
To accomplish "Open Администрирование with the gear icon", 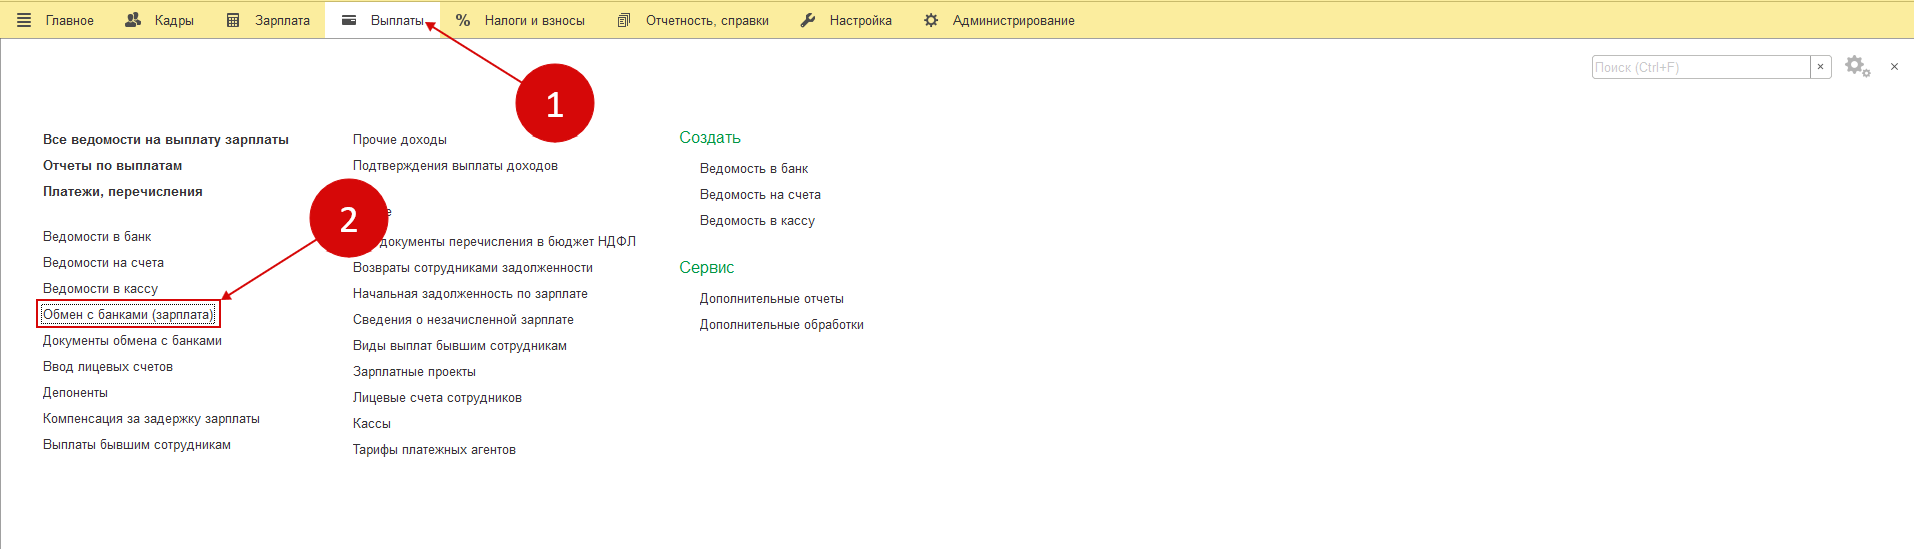I will tap(999, 20).
